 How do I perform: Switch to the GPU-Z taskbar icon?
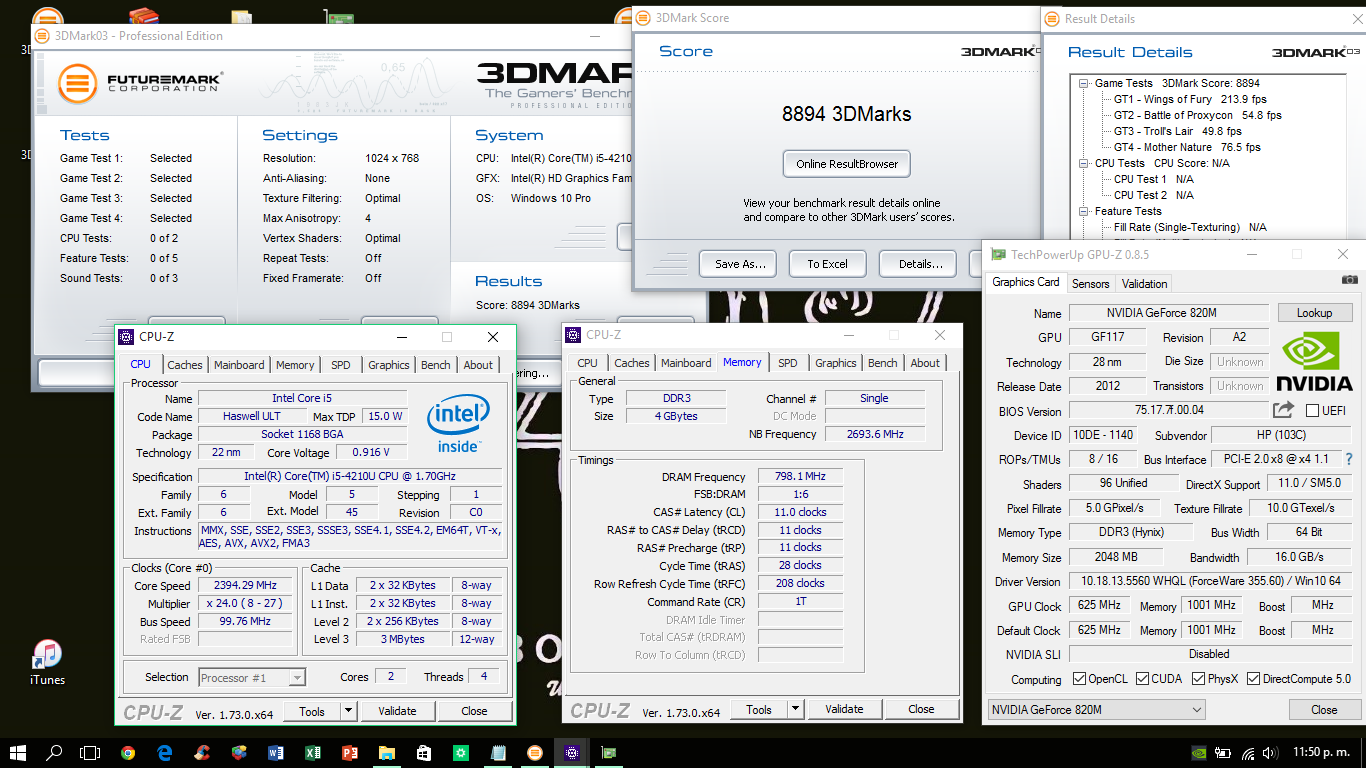click(608, 753)
